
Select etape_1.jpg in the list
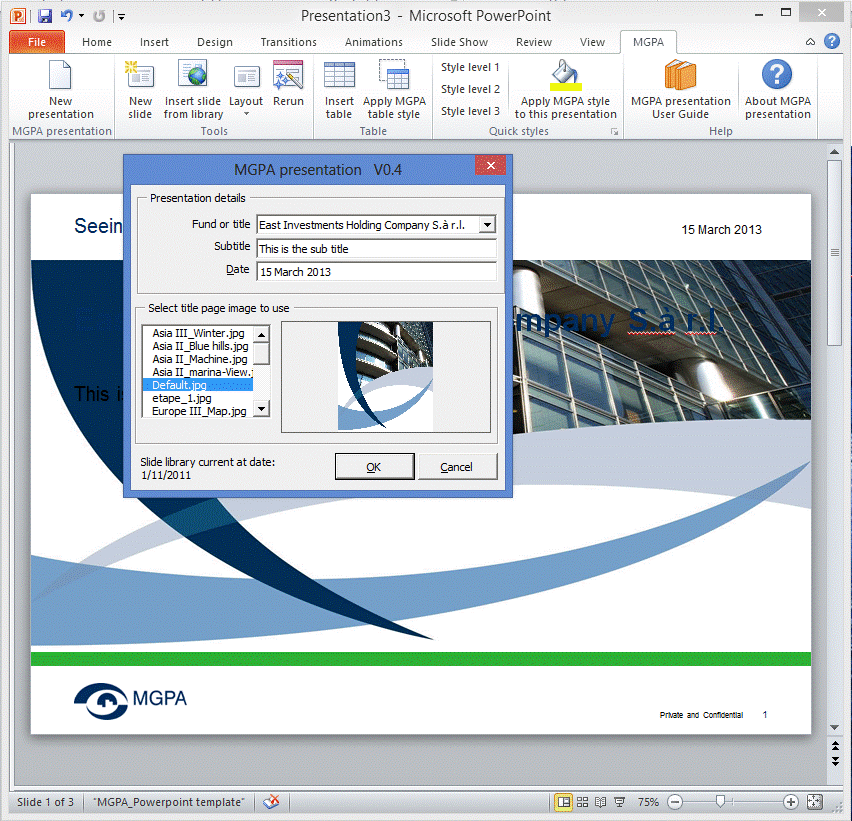198,398
